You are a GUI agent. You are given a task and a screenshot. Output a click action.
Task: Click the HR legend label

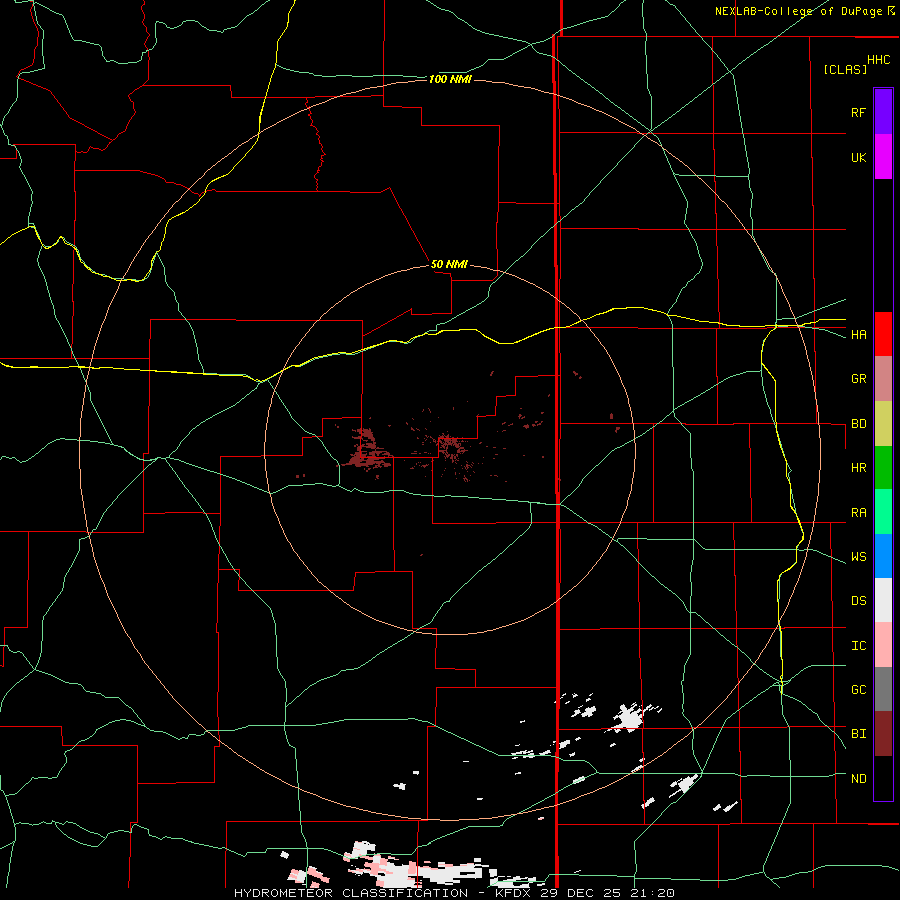(858, 468)
